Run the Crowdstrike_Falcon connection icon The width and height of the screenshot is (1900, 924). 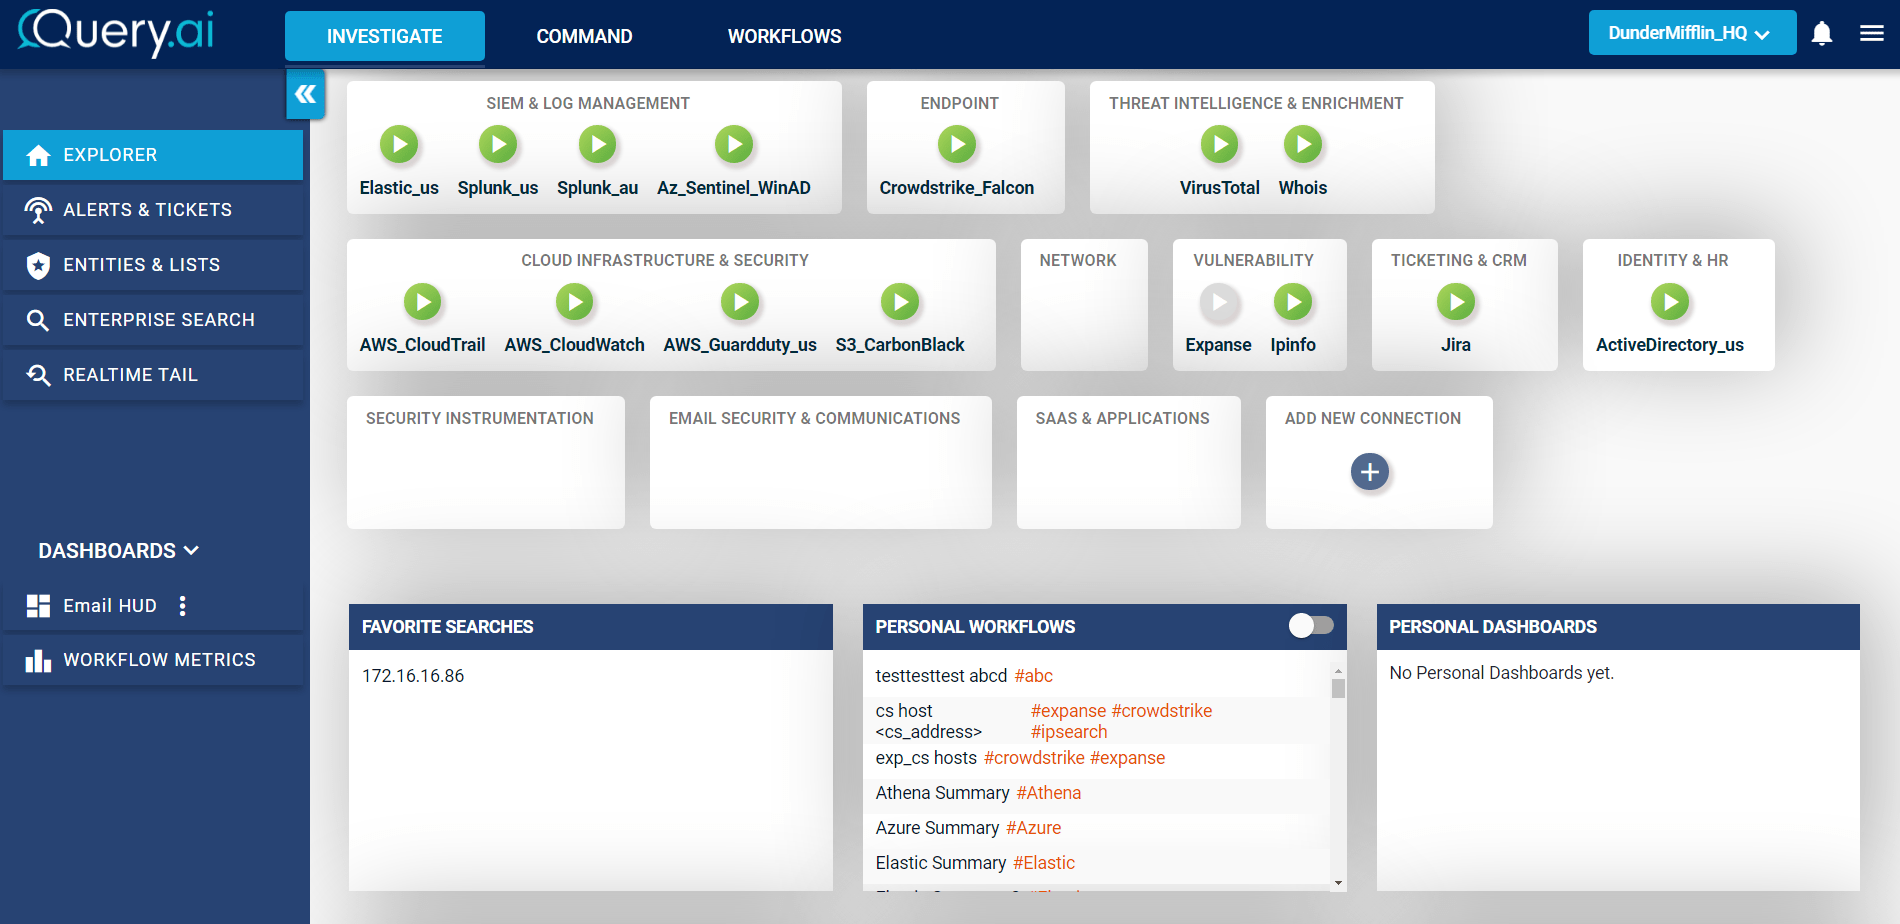coord(957,145)
